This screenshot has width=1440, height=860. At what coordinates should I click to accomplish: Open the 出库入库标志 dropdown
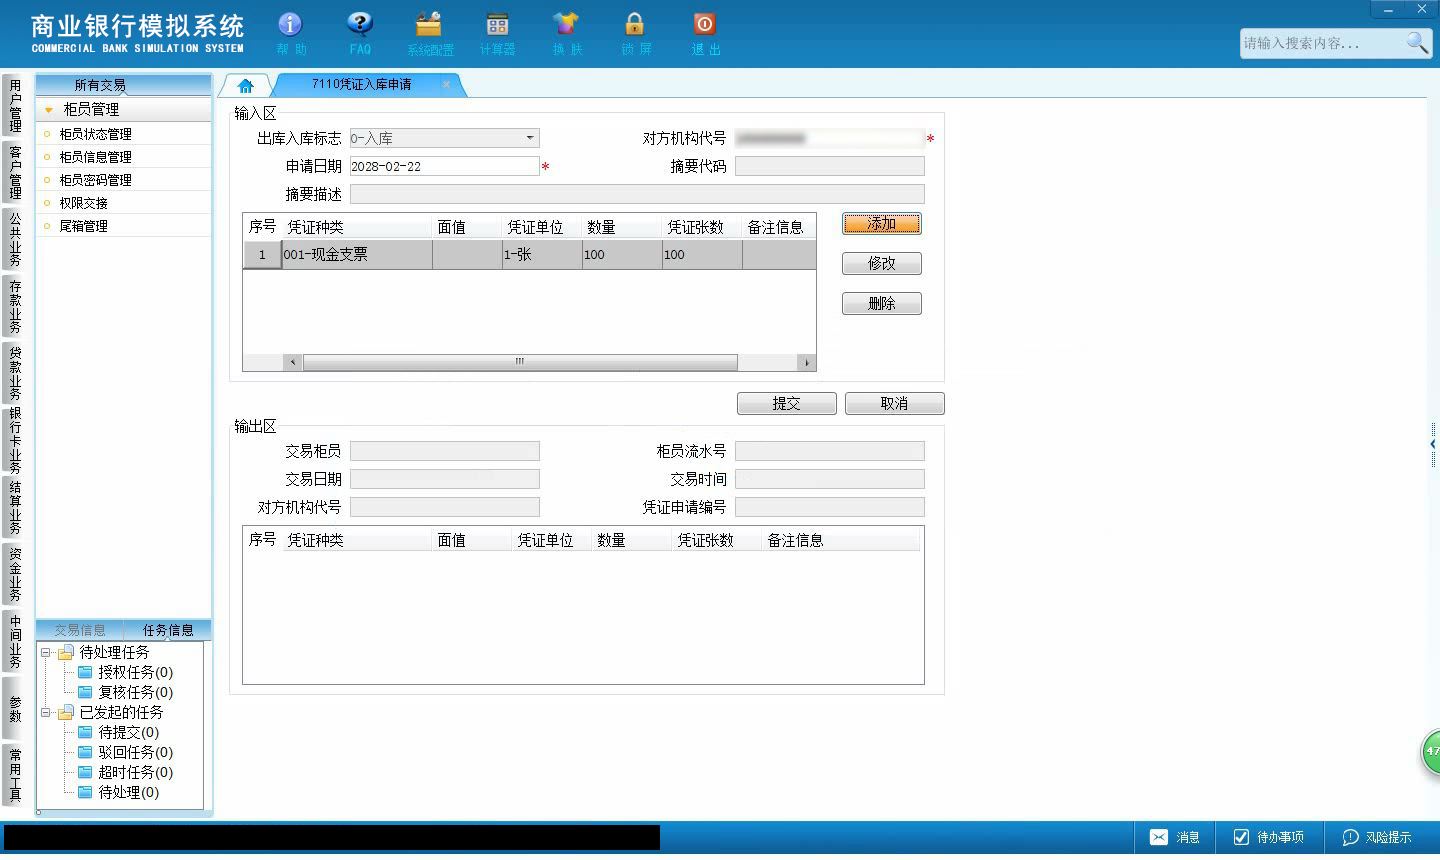tap(529, 138)
